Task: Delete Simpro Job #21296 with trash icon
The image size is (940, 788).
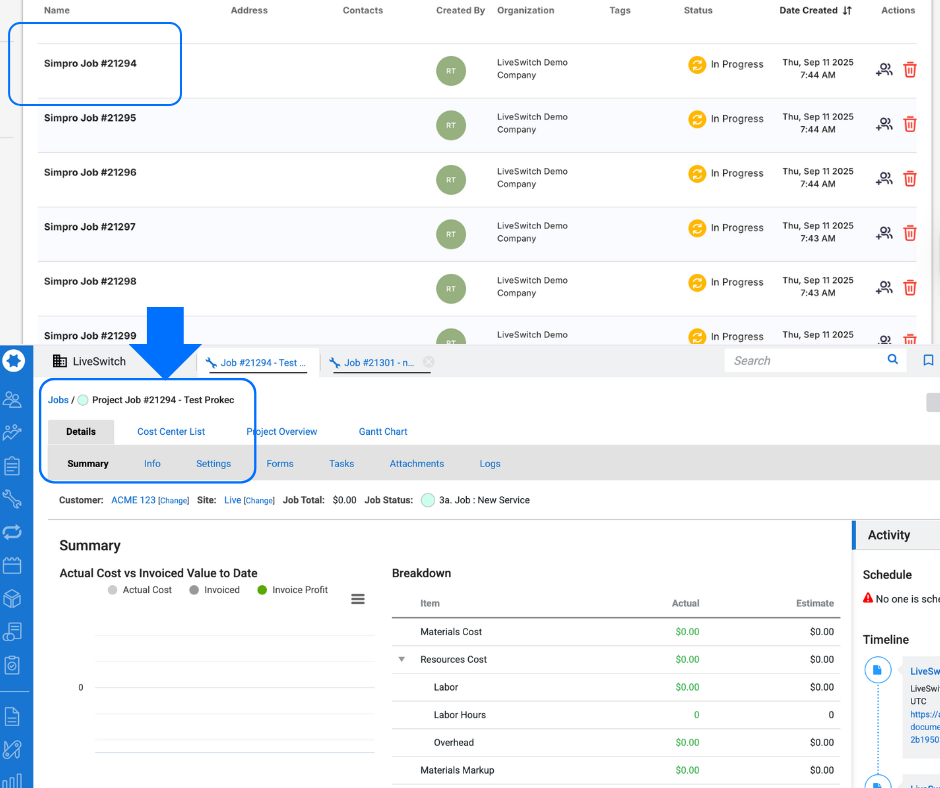Action: pos(909,179)
